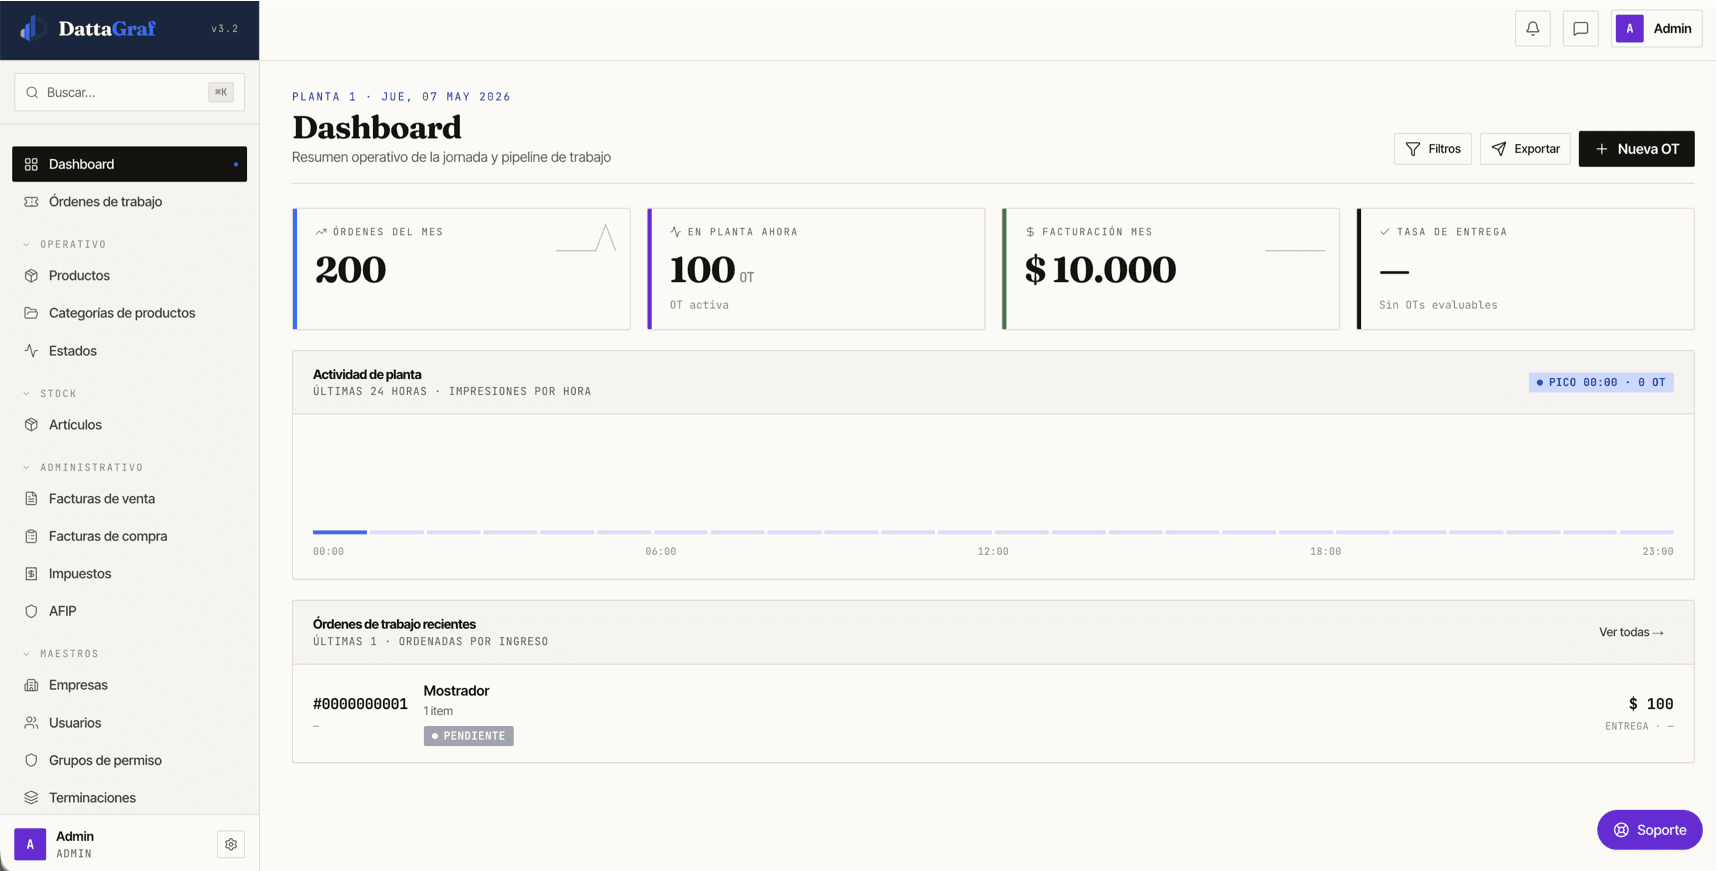1717x871 pixels.
Task: Click the highlighted 00:00 activity bar
Action: [x=340, y=532]
